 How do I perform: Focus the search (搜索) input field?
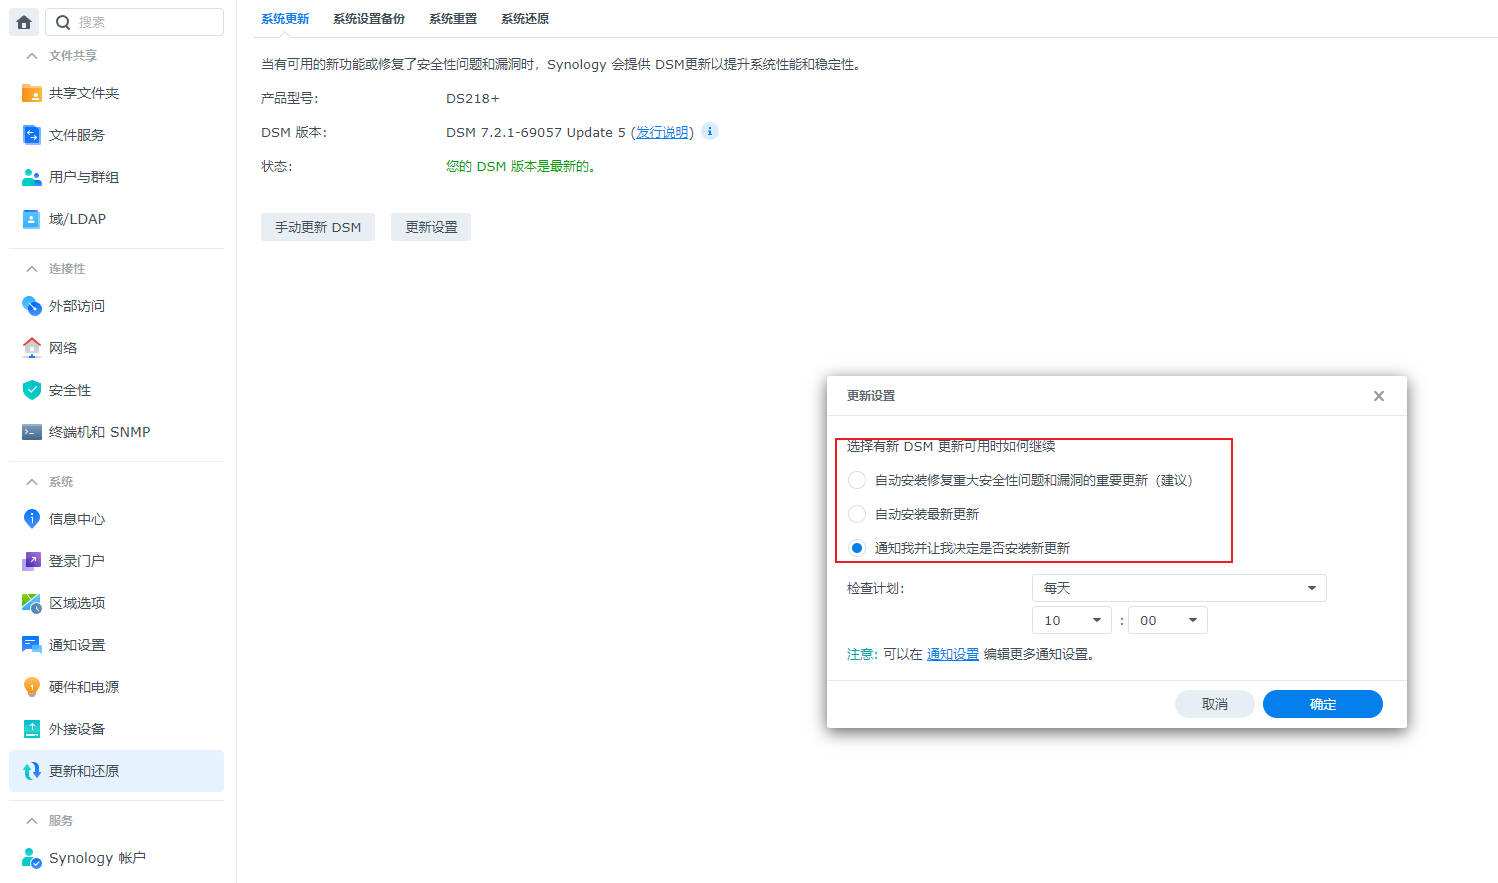134,22
